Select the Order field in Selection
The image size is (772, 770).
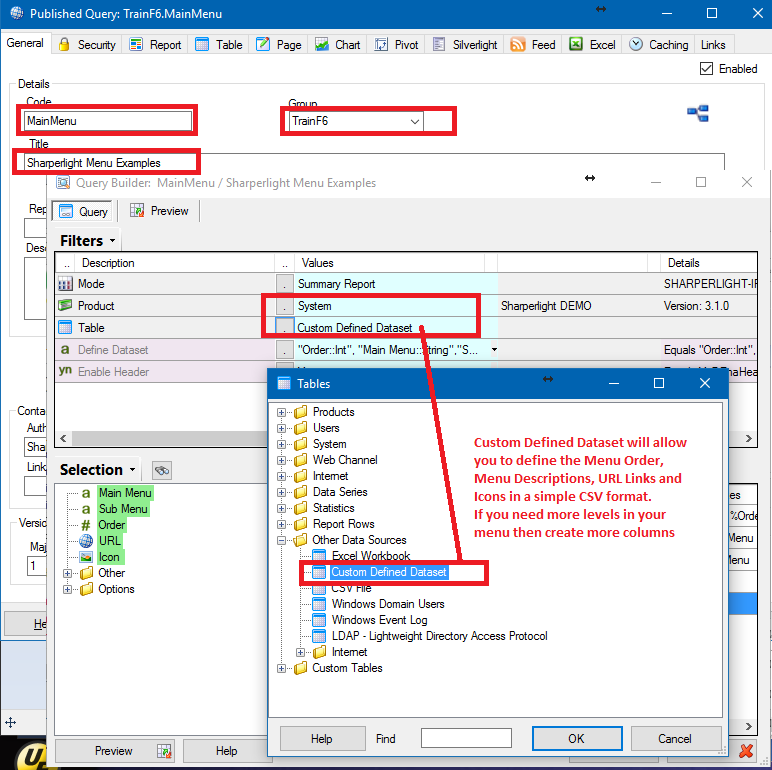pos(112,525)
